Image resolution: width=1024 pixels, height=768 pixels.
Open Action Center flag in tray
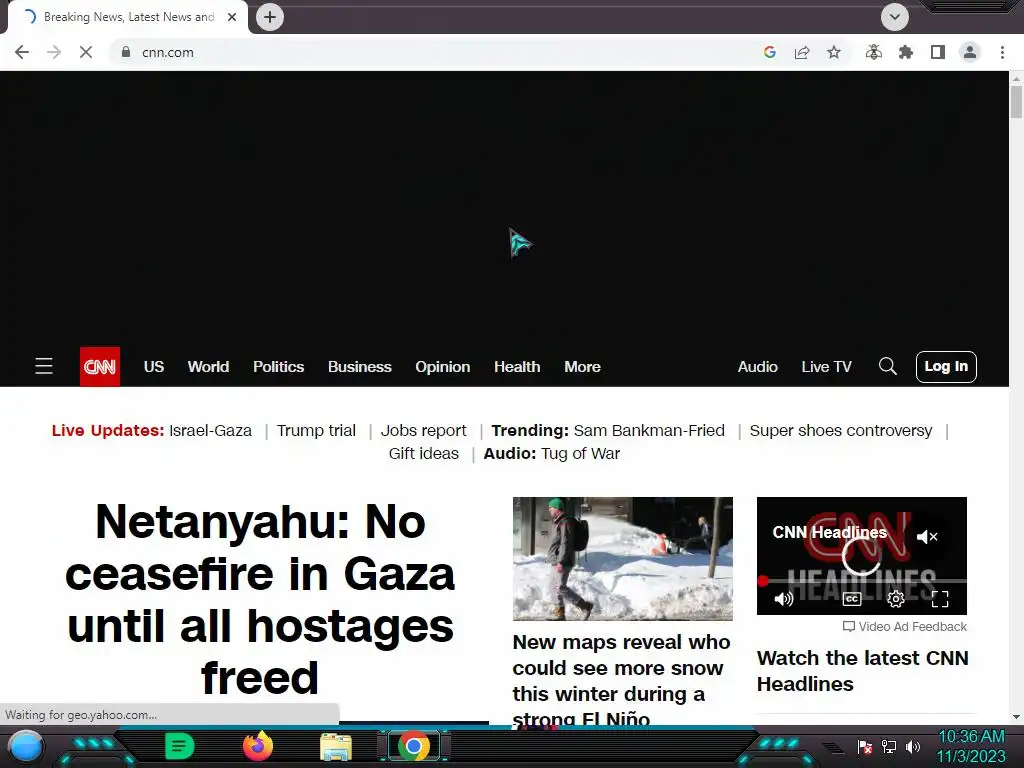pos(865,746)
